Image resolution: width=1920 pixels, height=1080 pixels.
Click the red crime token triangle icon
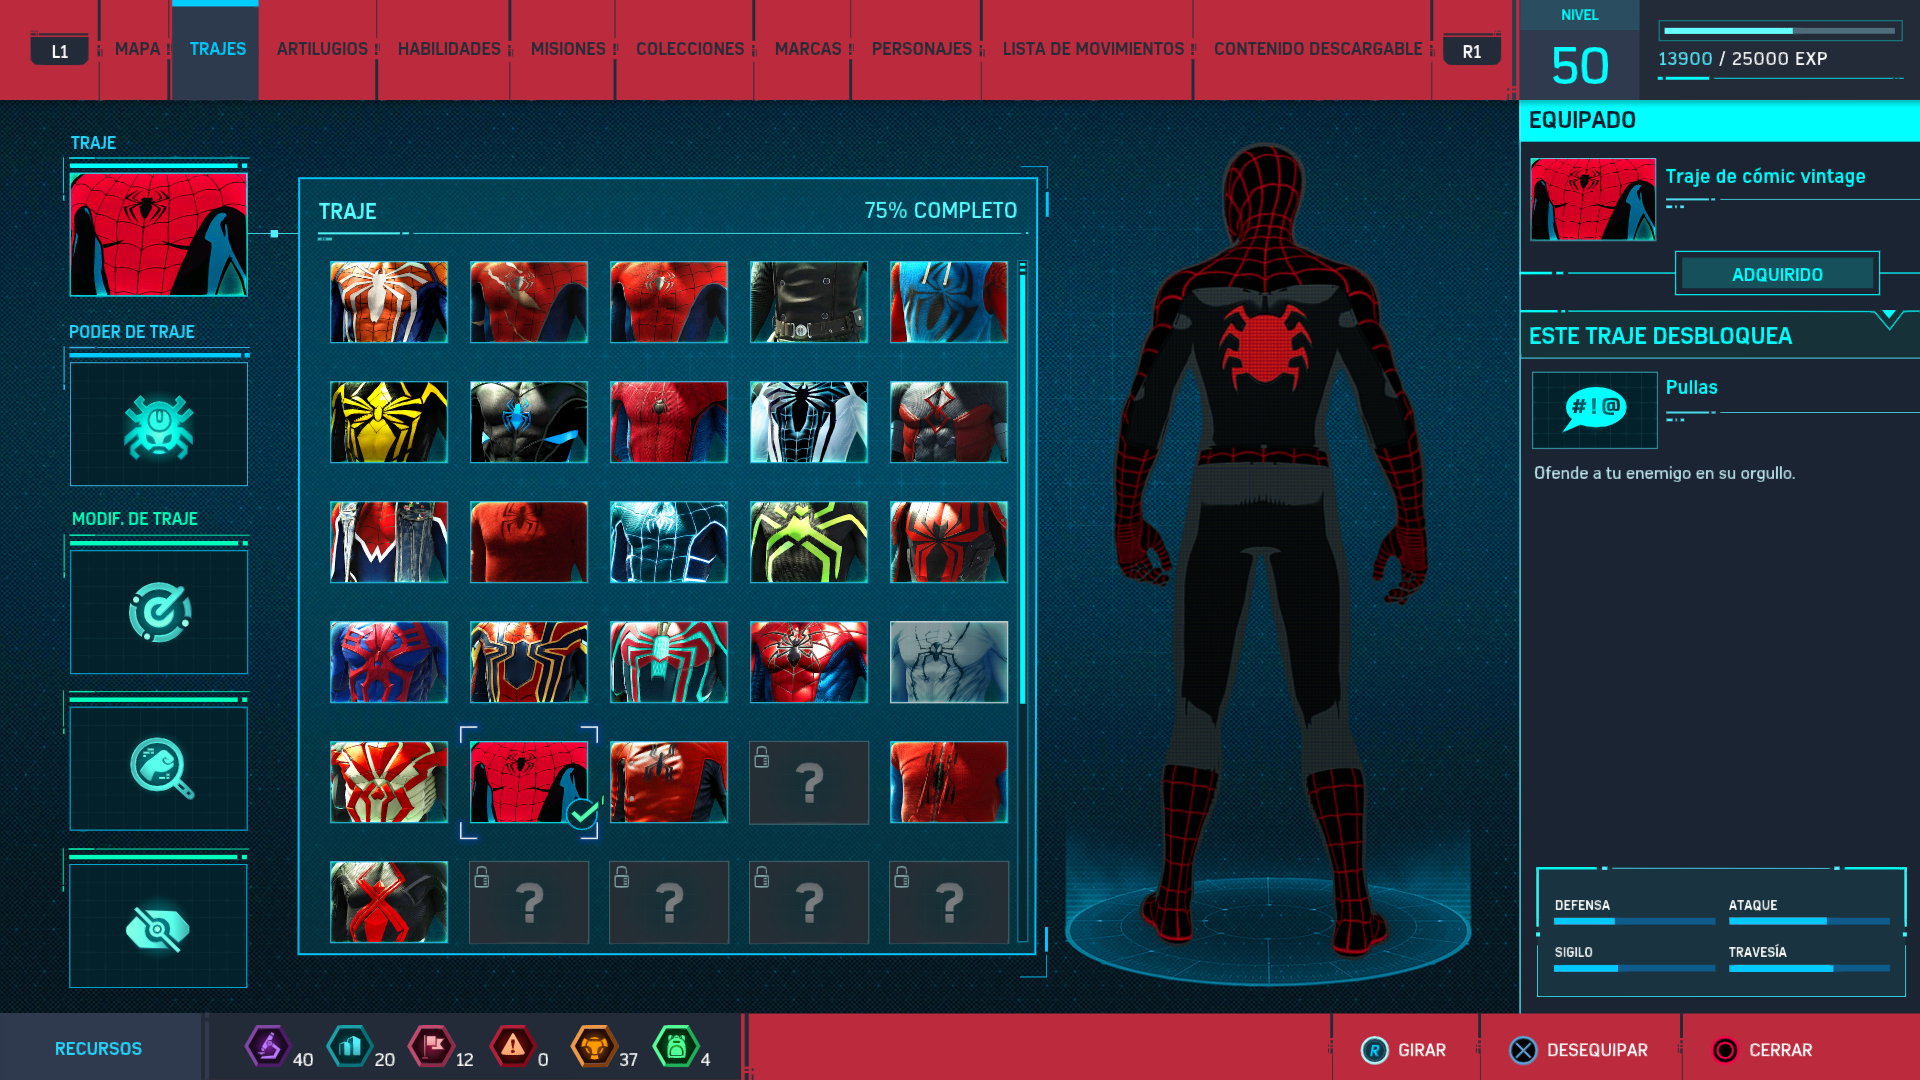512,1047
